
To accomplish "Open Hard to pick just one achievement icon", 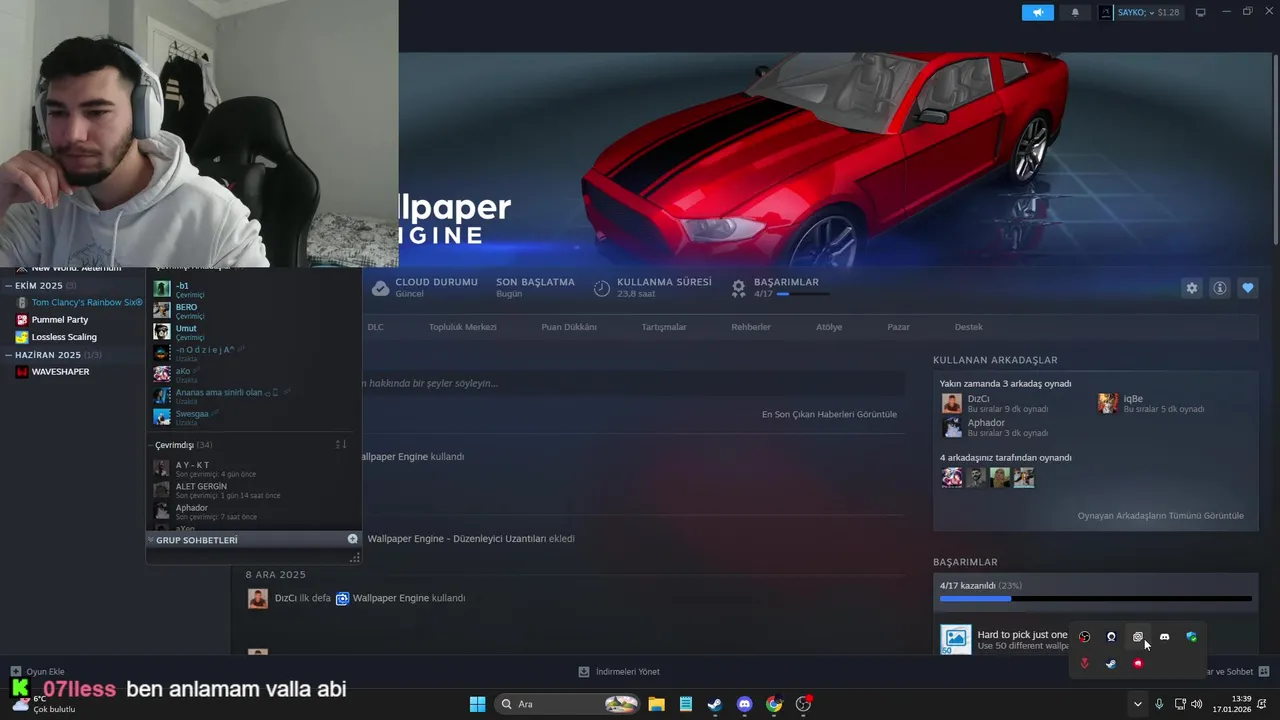I will tap(956, 639).
